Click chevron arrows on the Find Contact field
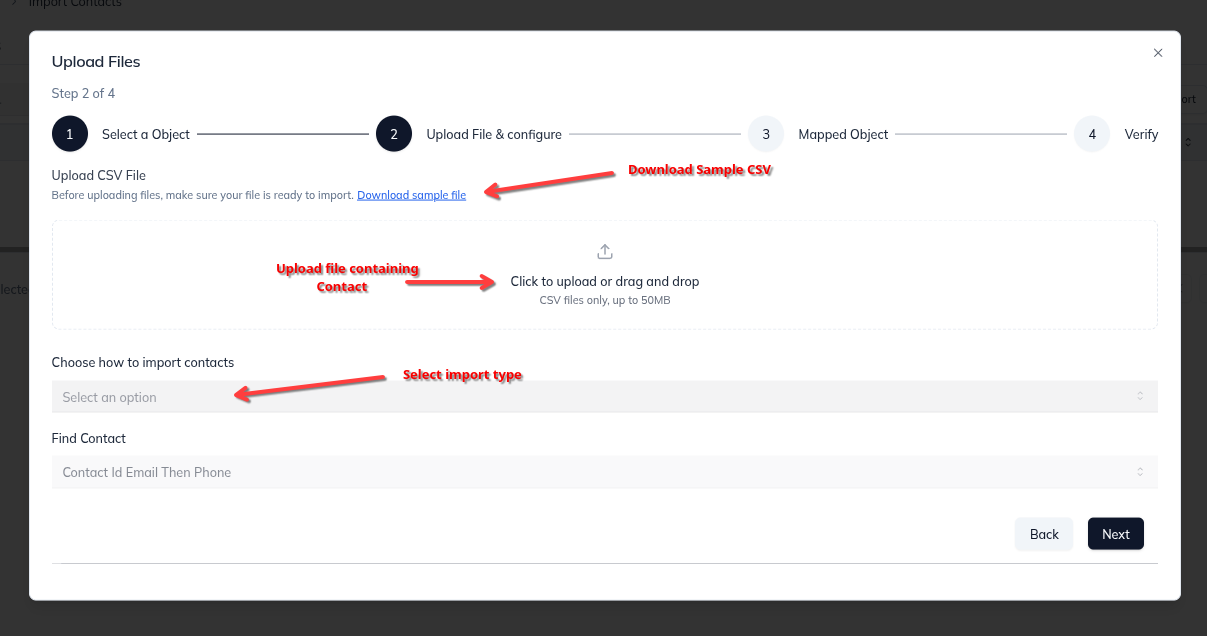 coord(1140,472)
